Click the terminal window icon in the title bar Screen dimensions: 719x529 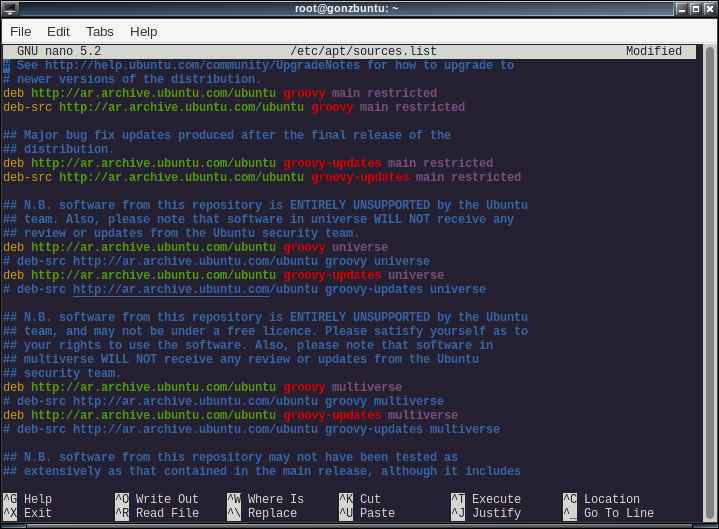[x=10, y=8]
